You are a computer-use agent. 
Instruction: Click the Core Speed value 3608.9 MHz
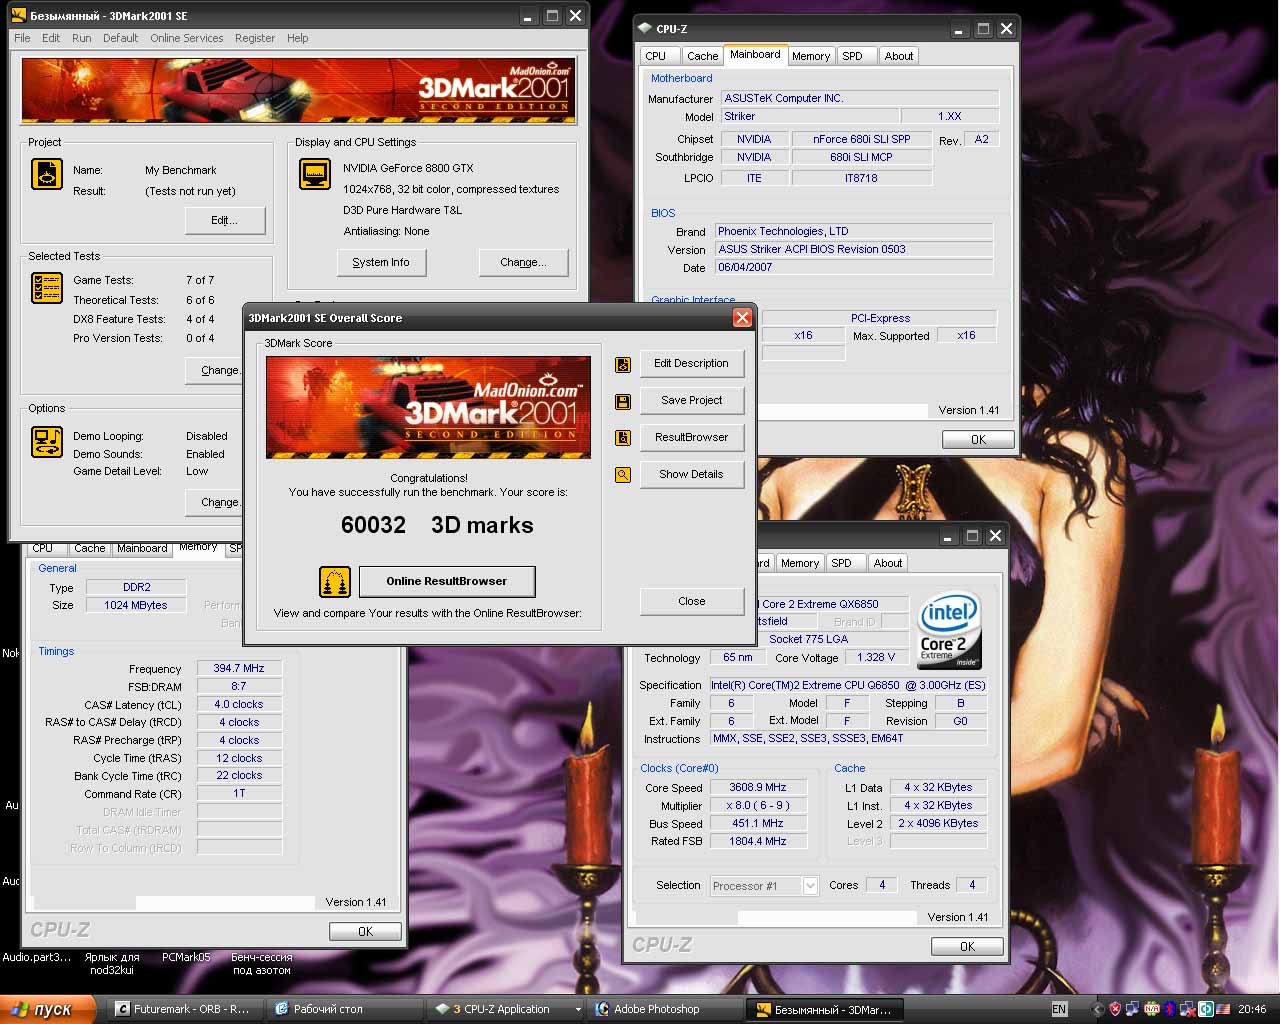point(758,788)
